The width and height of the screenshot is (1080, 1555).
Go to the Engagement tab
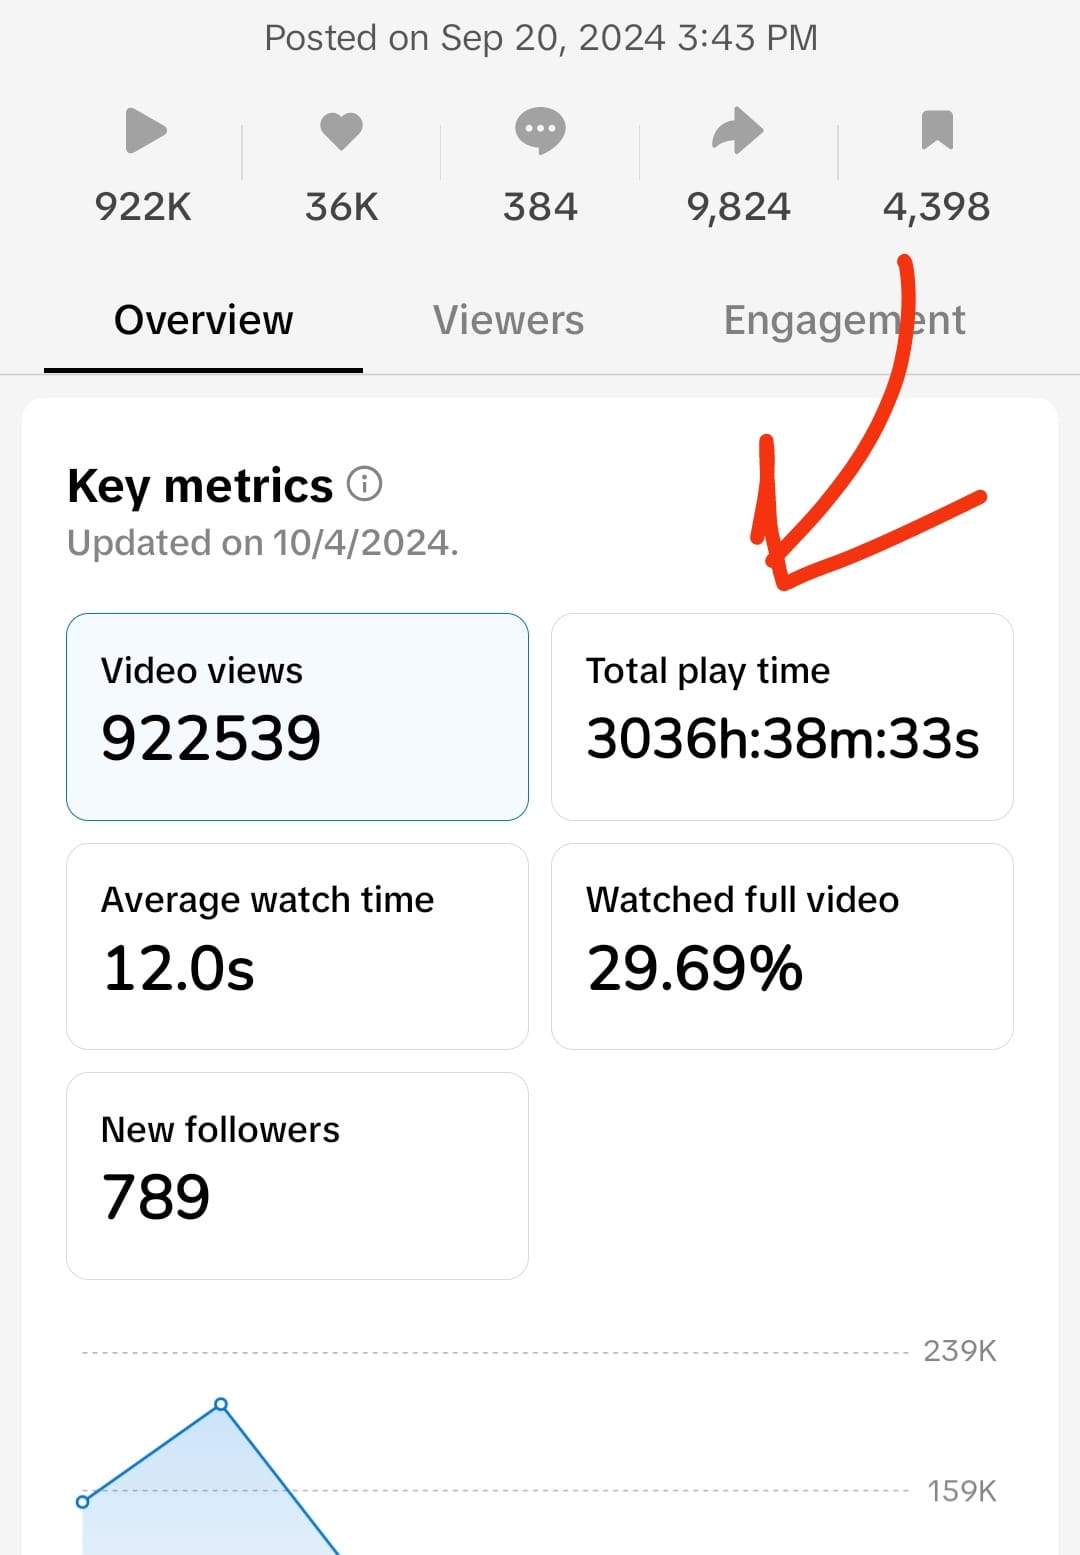point(844,320)
